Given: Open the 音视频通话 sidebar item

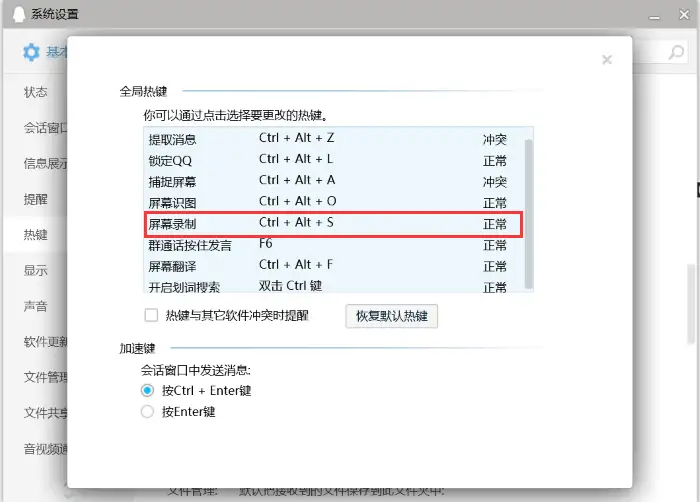Looking at the screenshot, I should pyautogui.click(x=36, y=448).
